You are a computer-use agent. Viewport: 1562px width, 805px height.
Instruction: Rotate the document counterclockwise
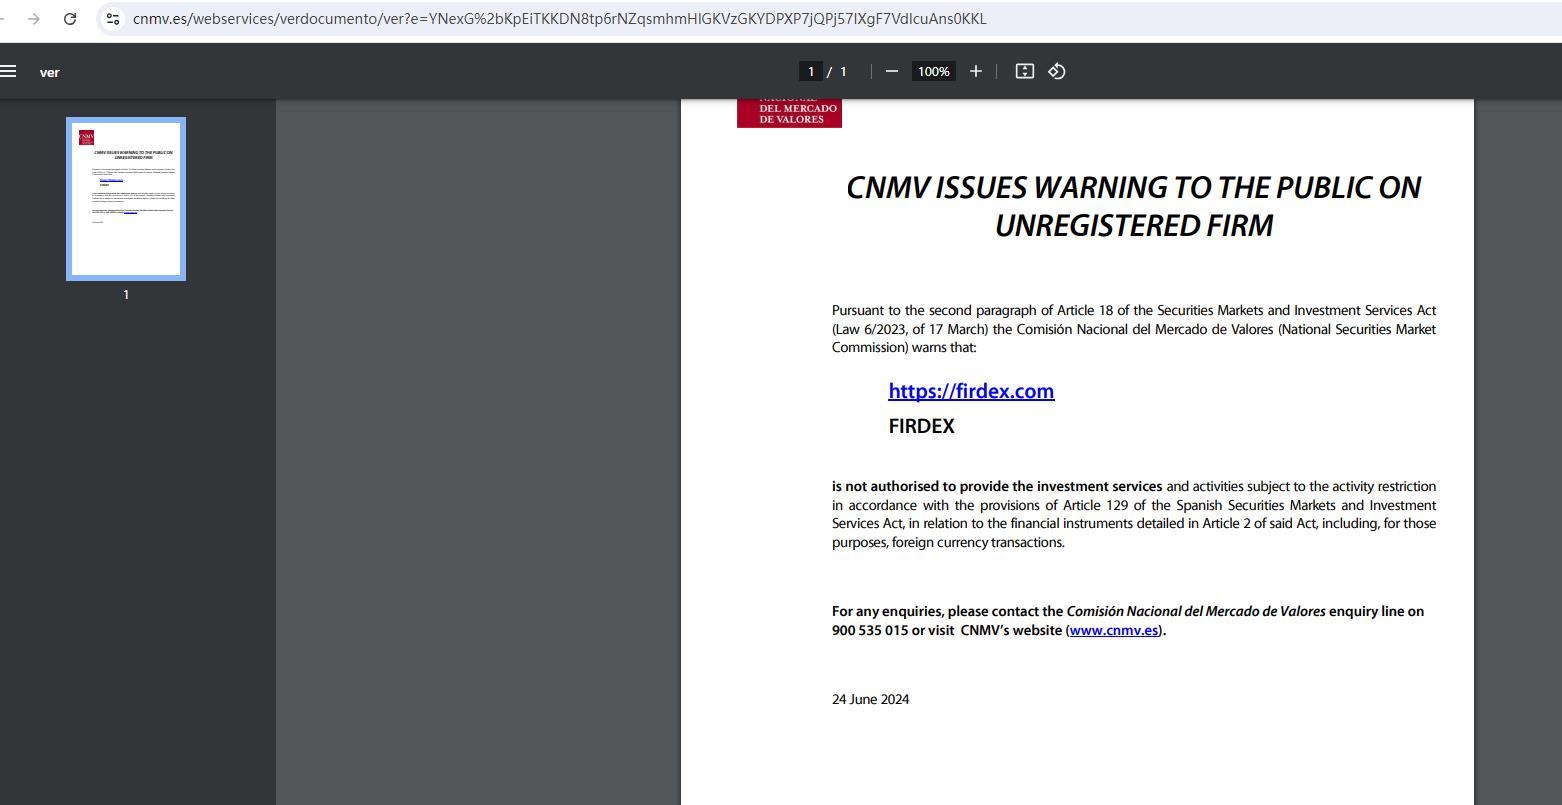[x=1057, y=71]
